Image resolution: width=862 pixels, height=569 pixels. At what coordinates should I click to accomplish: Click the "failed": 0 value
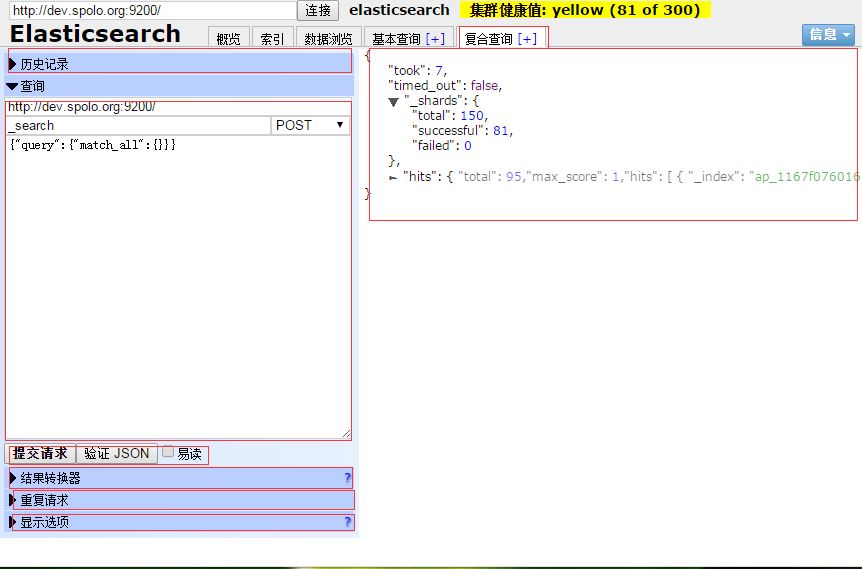point(468,146)
